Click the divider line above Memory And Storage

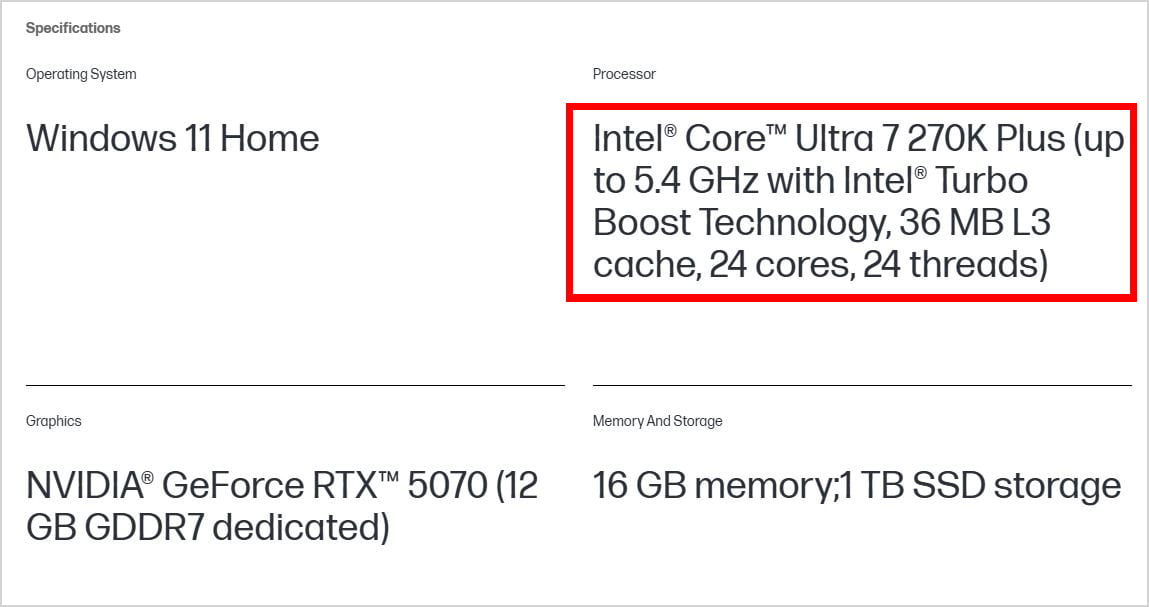[862, 385]
